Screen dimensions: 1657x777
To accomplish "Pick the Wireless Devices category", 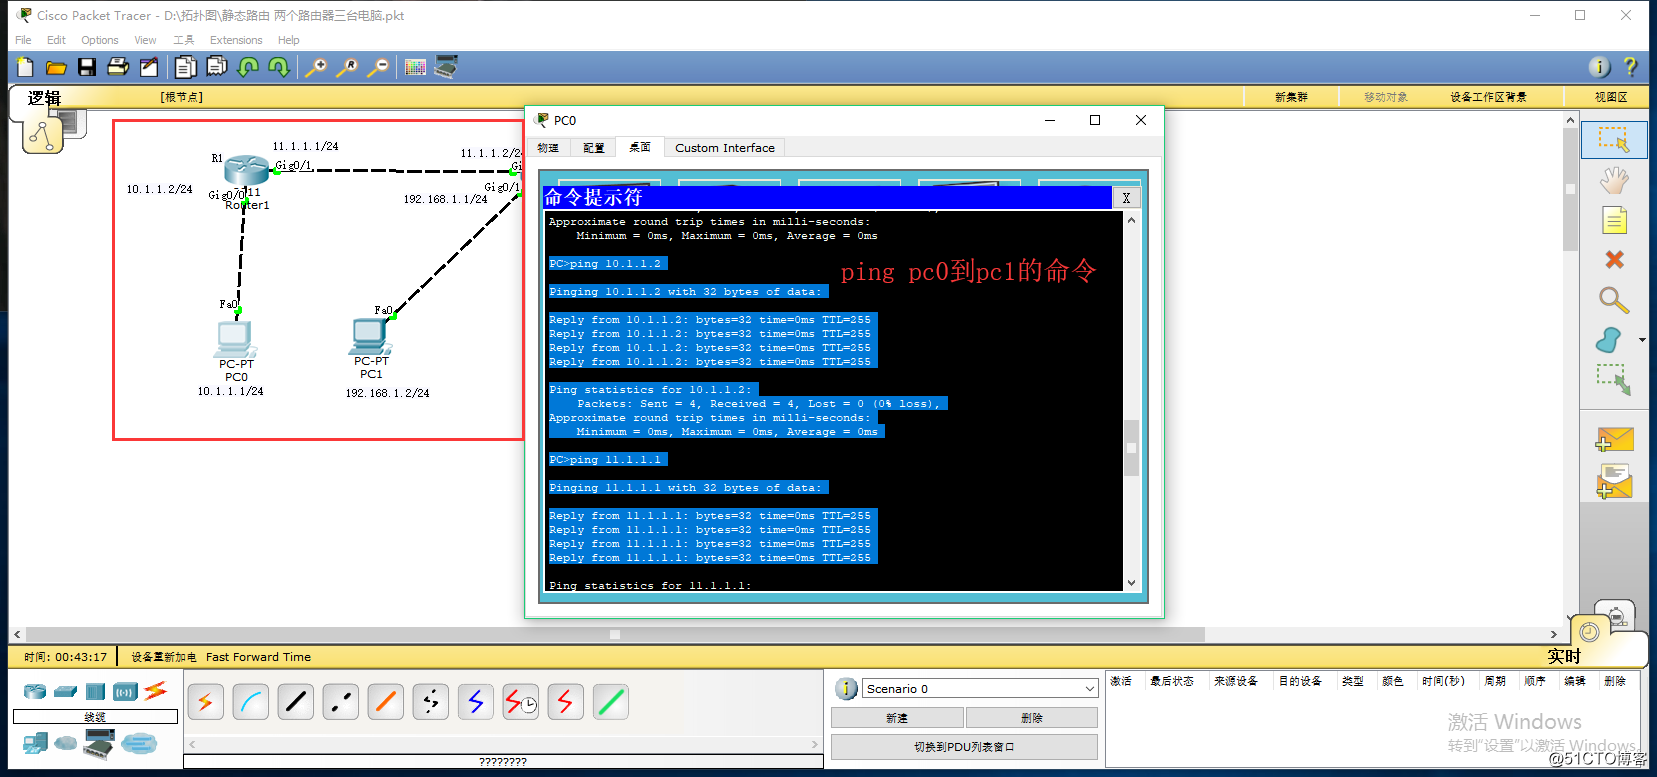I will (x=125, y=691).
